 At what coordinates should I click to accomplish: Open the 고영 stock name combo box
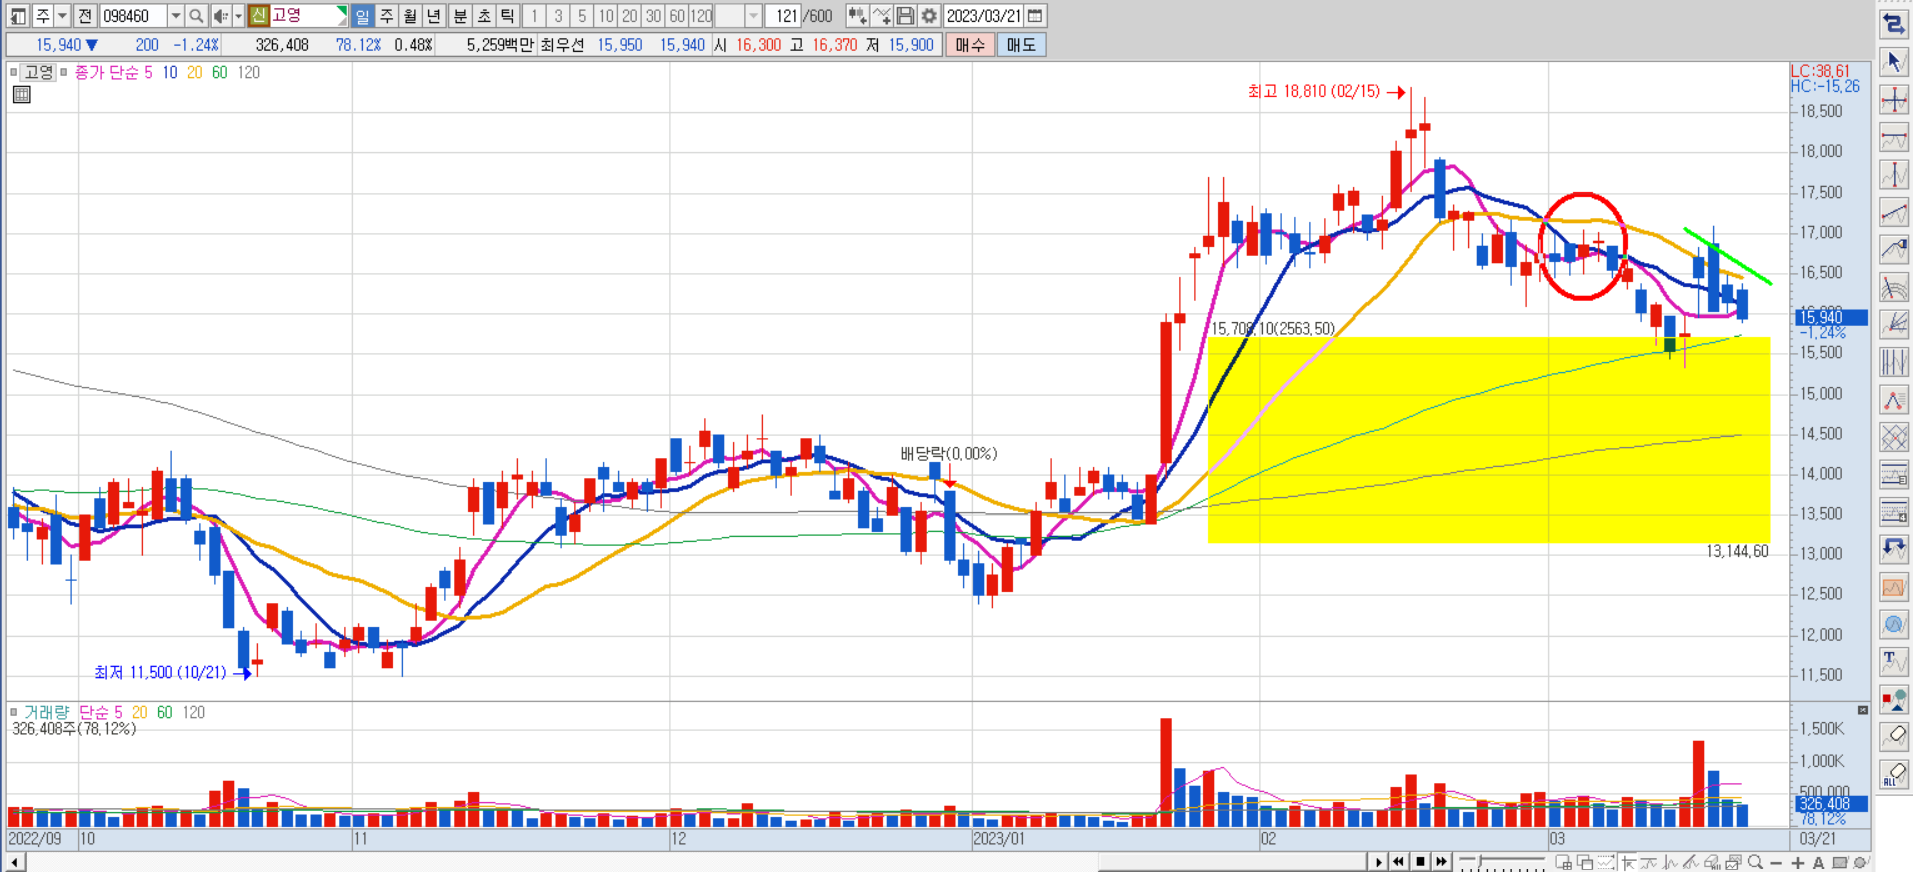pos(309,16)
